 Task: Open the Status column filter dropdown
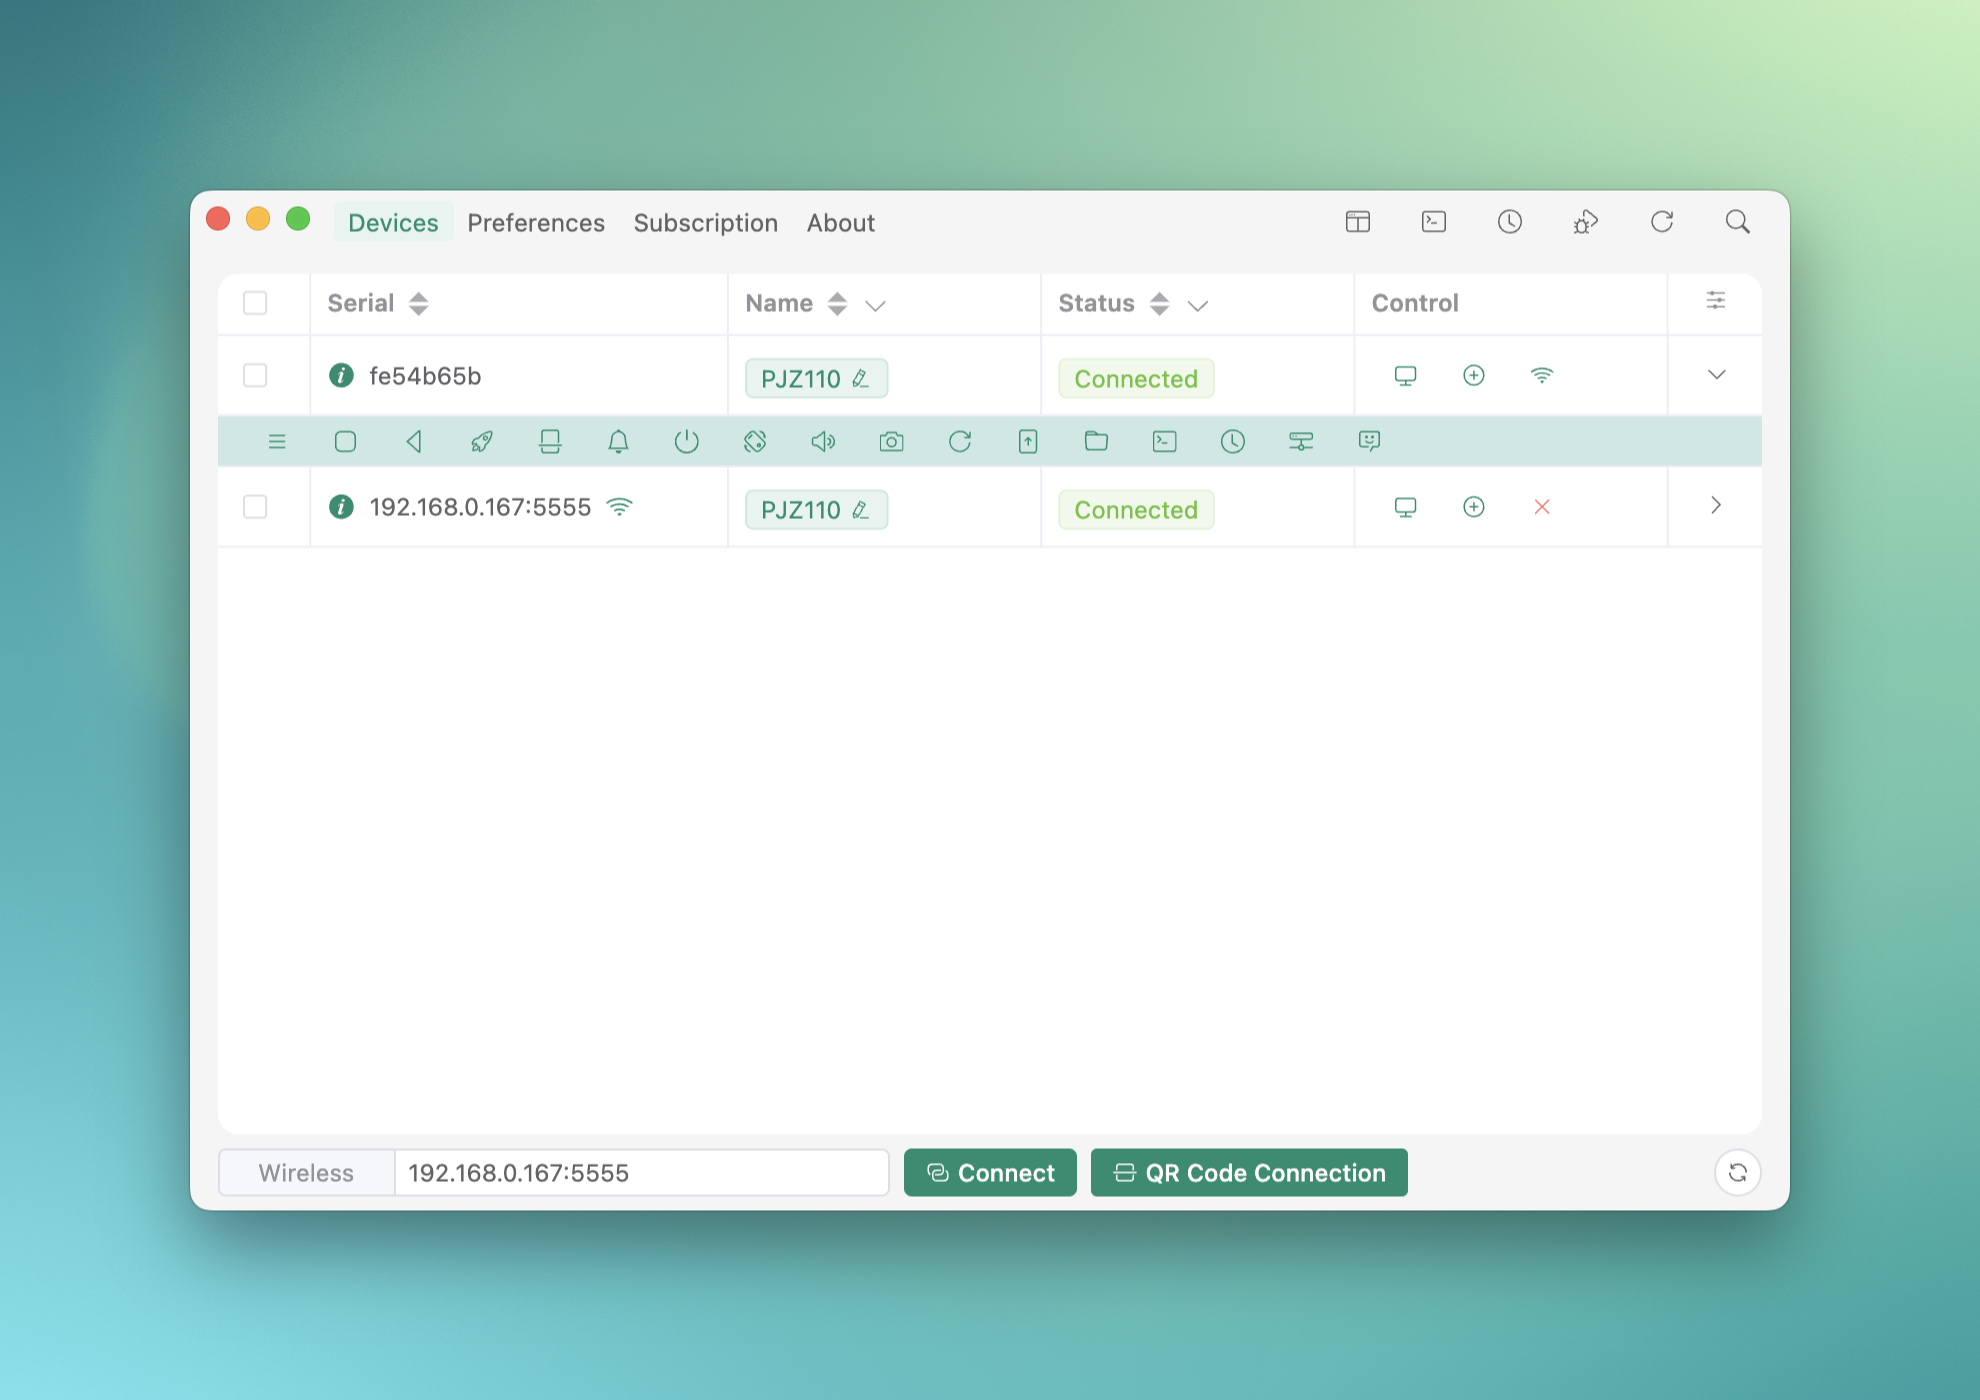(1200, 305)
